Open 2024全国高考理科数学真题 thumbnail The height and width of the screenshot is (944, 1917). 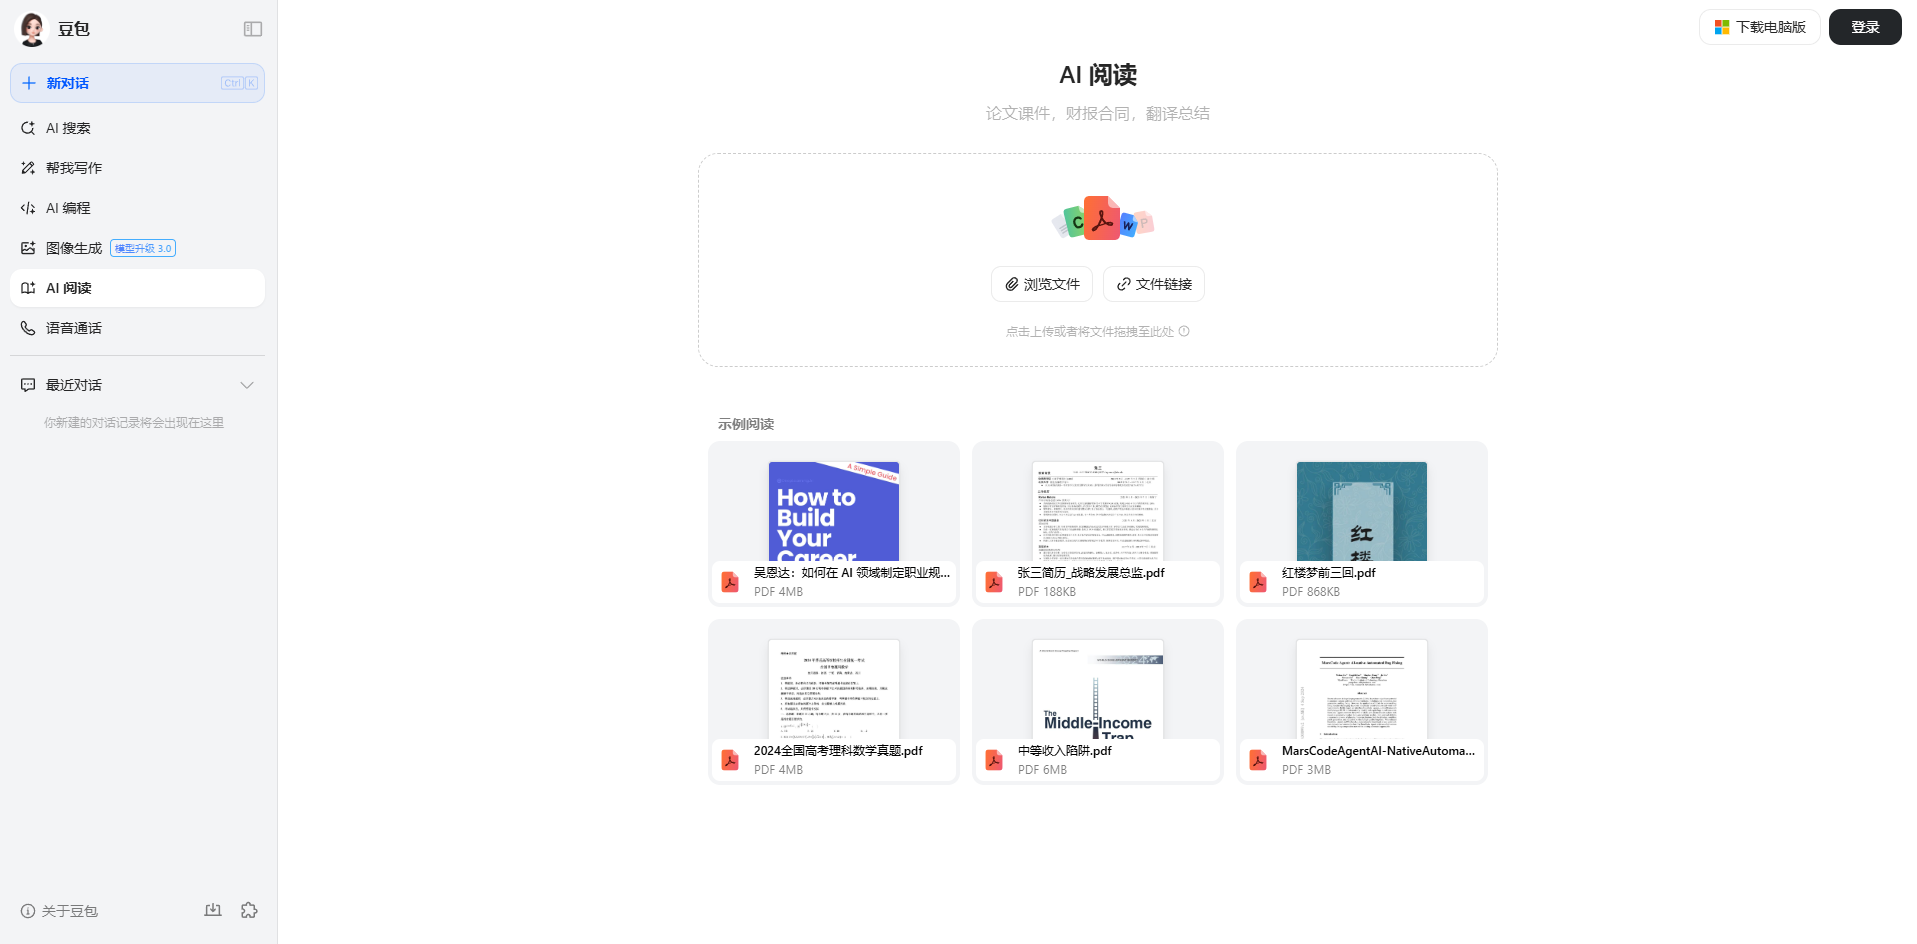point(834,689)
